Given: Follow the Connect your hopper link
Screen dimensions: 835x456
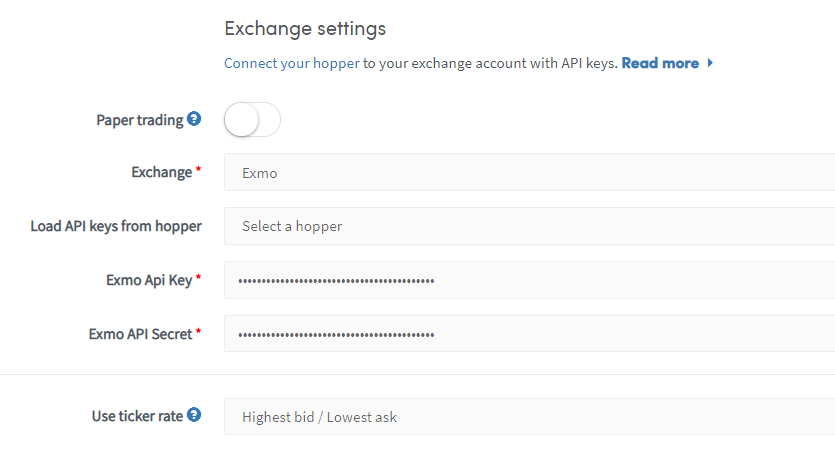Looking at the screenshot, I should (292, 63).
